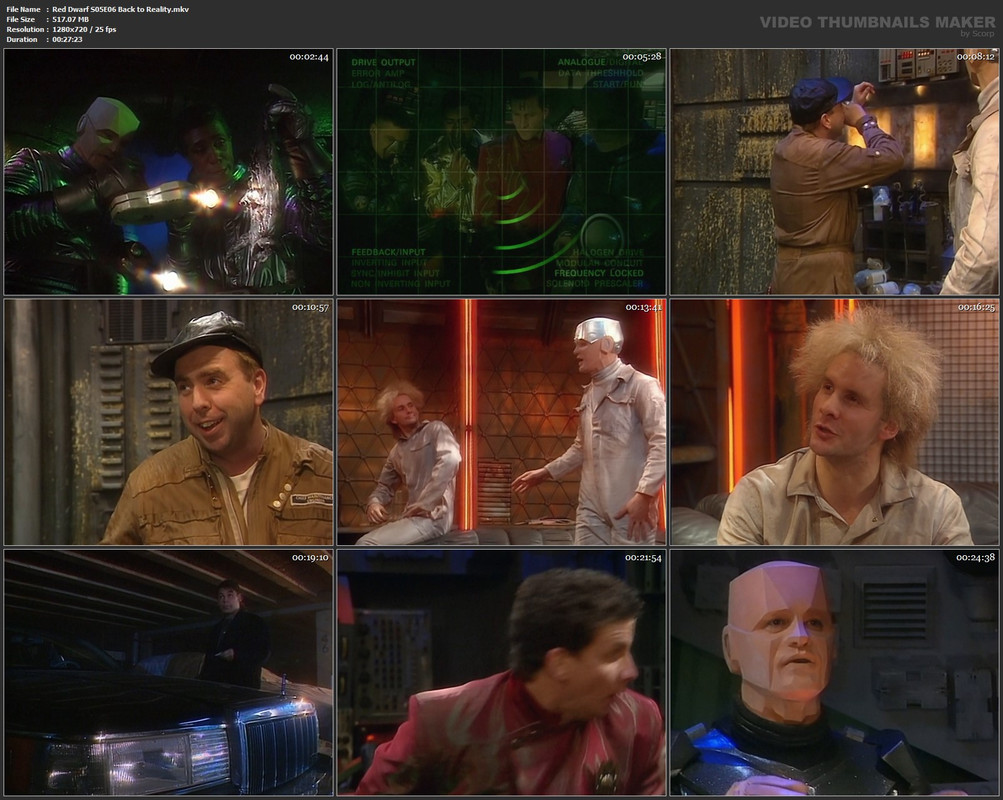Click the 'File Name' label
Viewport: 1003px width, 800px height.
pyautogui.click(x=23, y=9)
